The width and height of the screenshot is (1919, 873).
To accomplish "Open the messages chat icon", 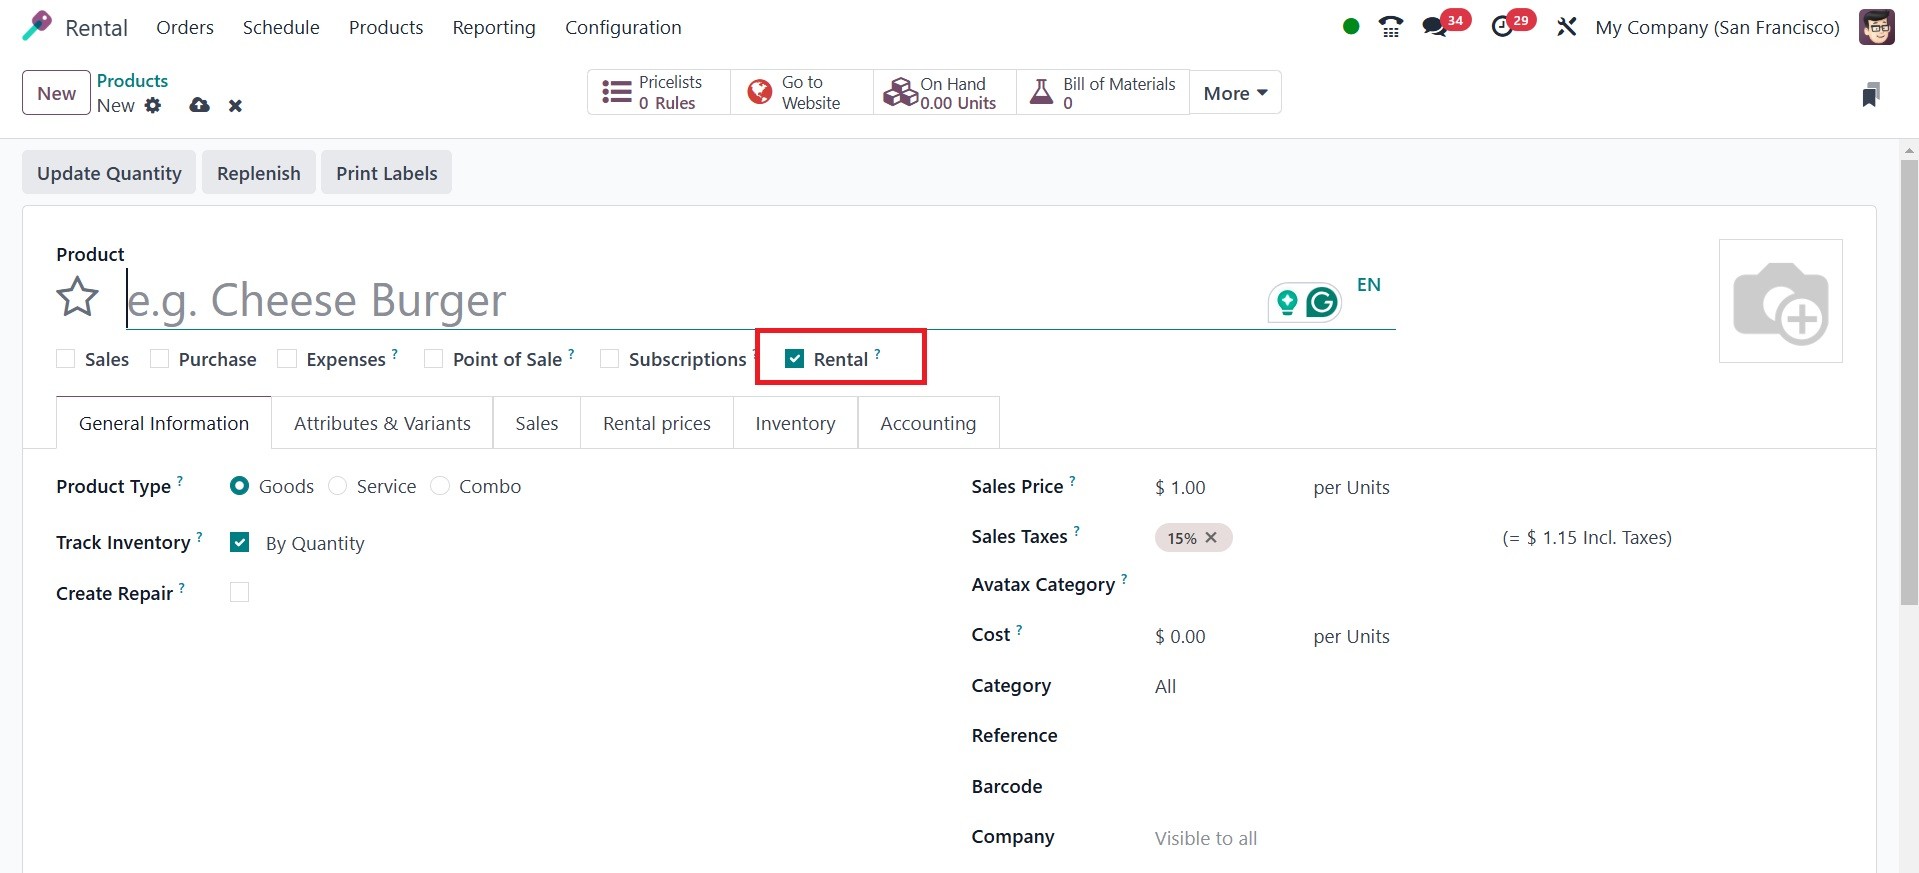I will click(1435, 27).
